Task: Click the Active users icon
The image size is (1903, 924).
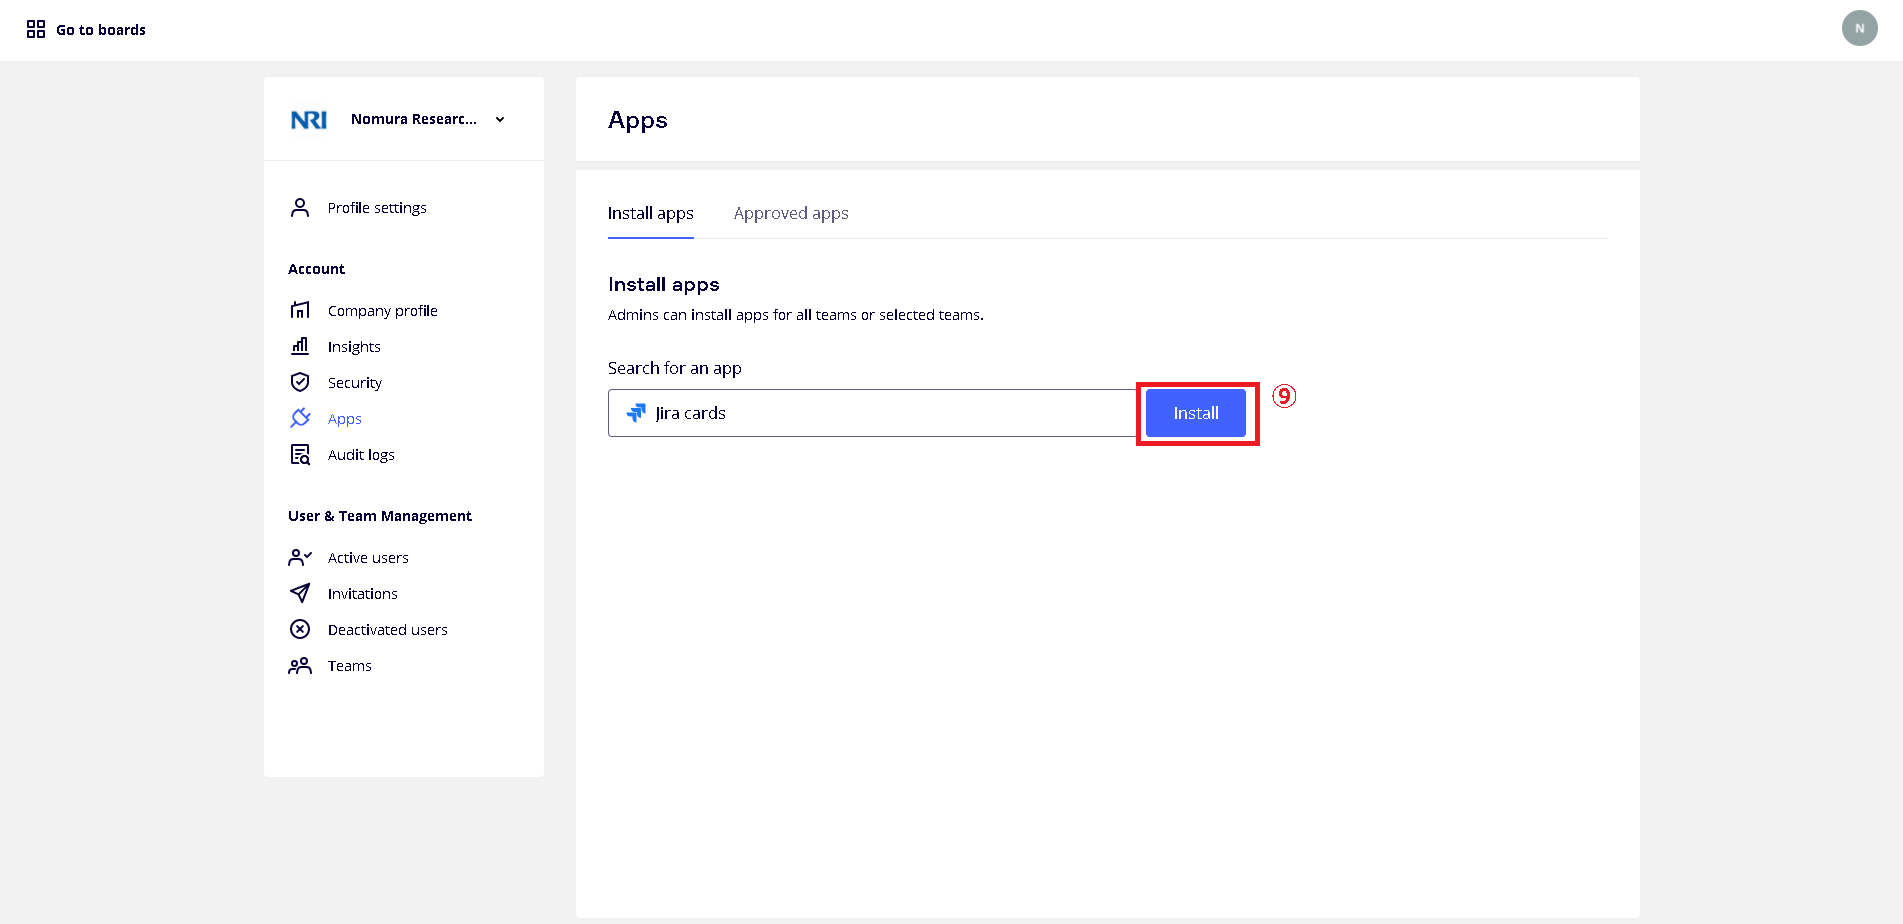Action: [x=300, y=557]
